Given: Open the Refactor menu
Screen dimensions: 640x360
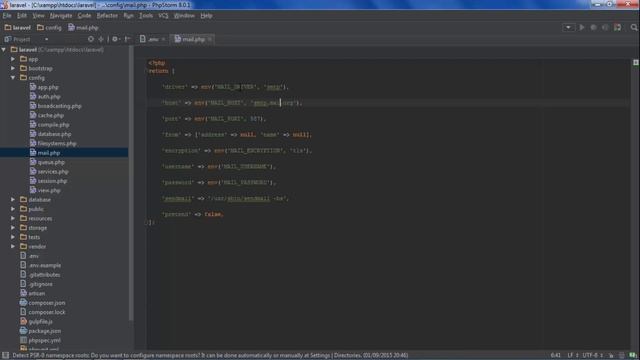Looking at the screenshot, I should (x=107, y=16).
